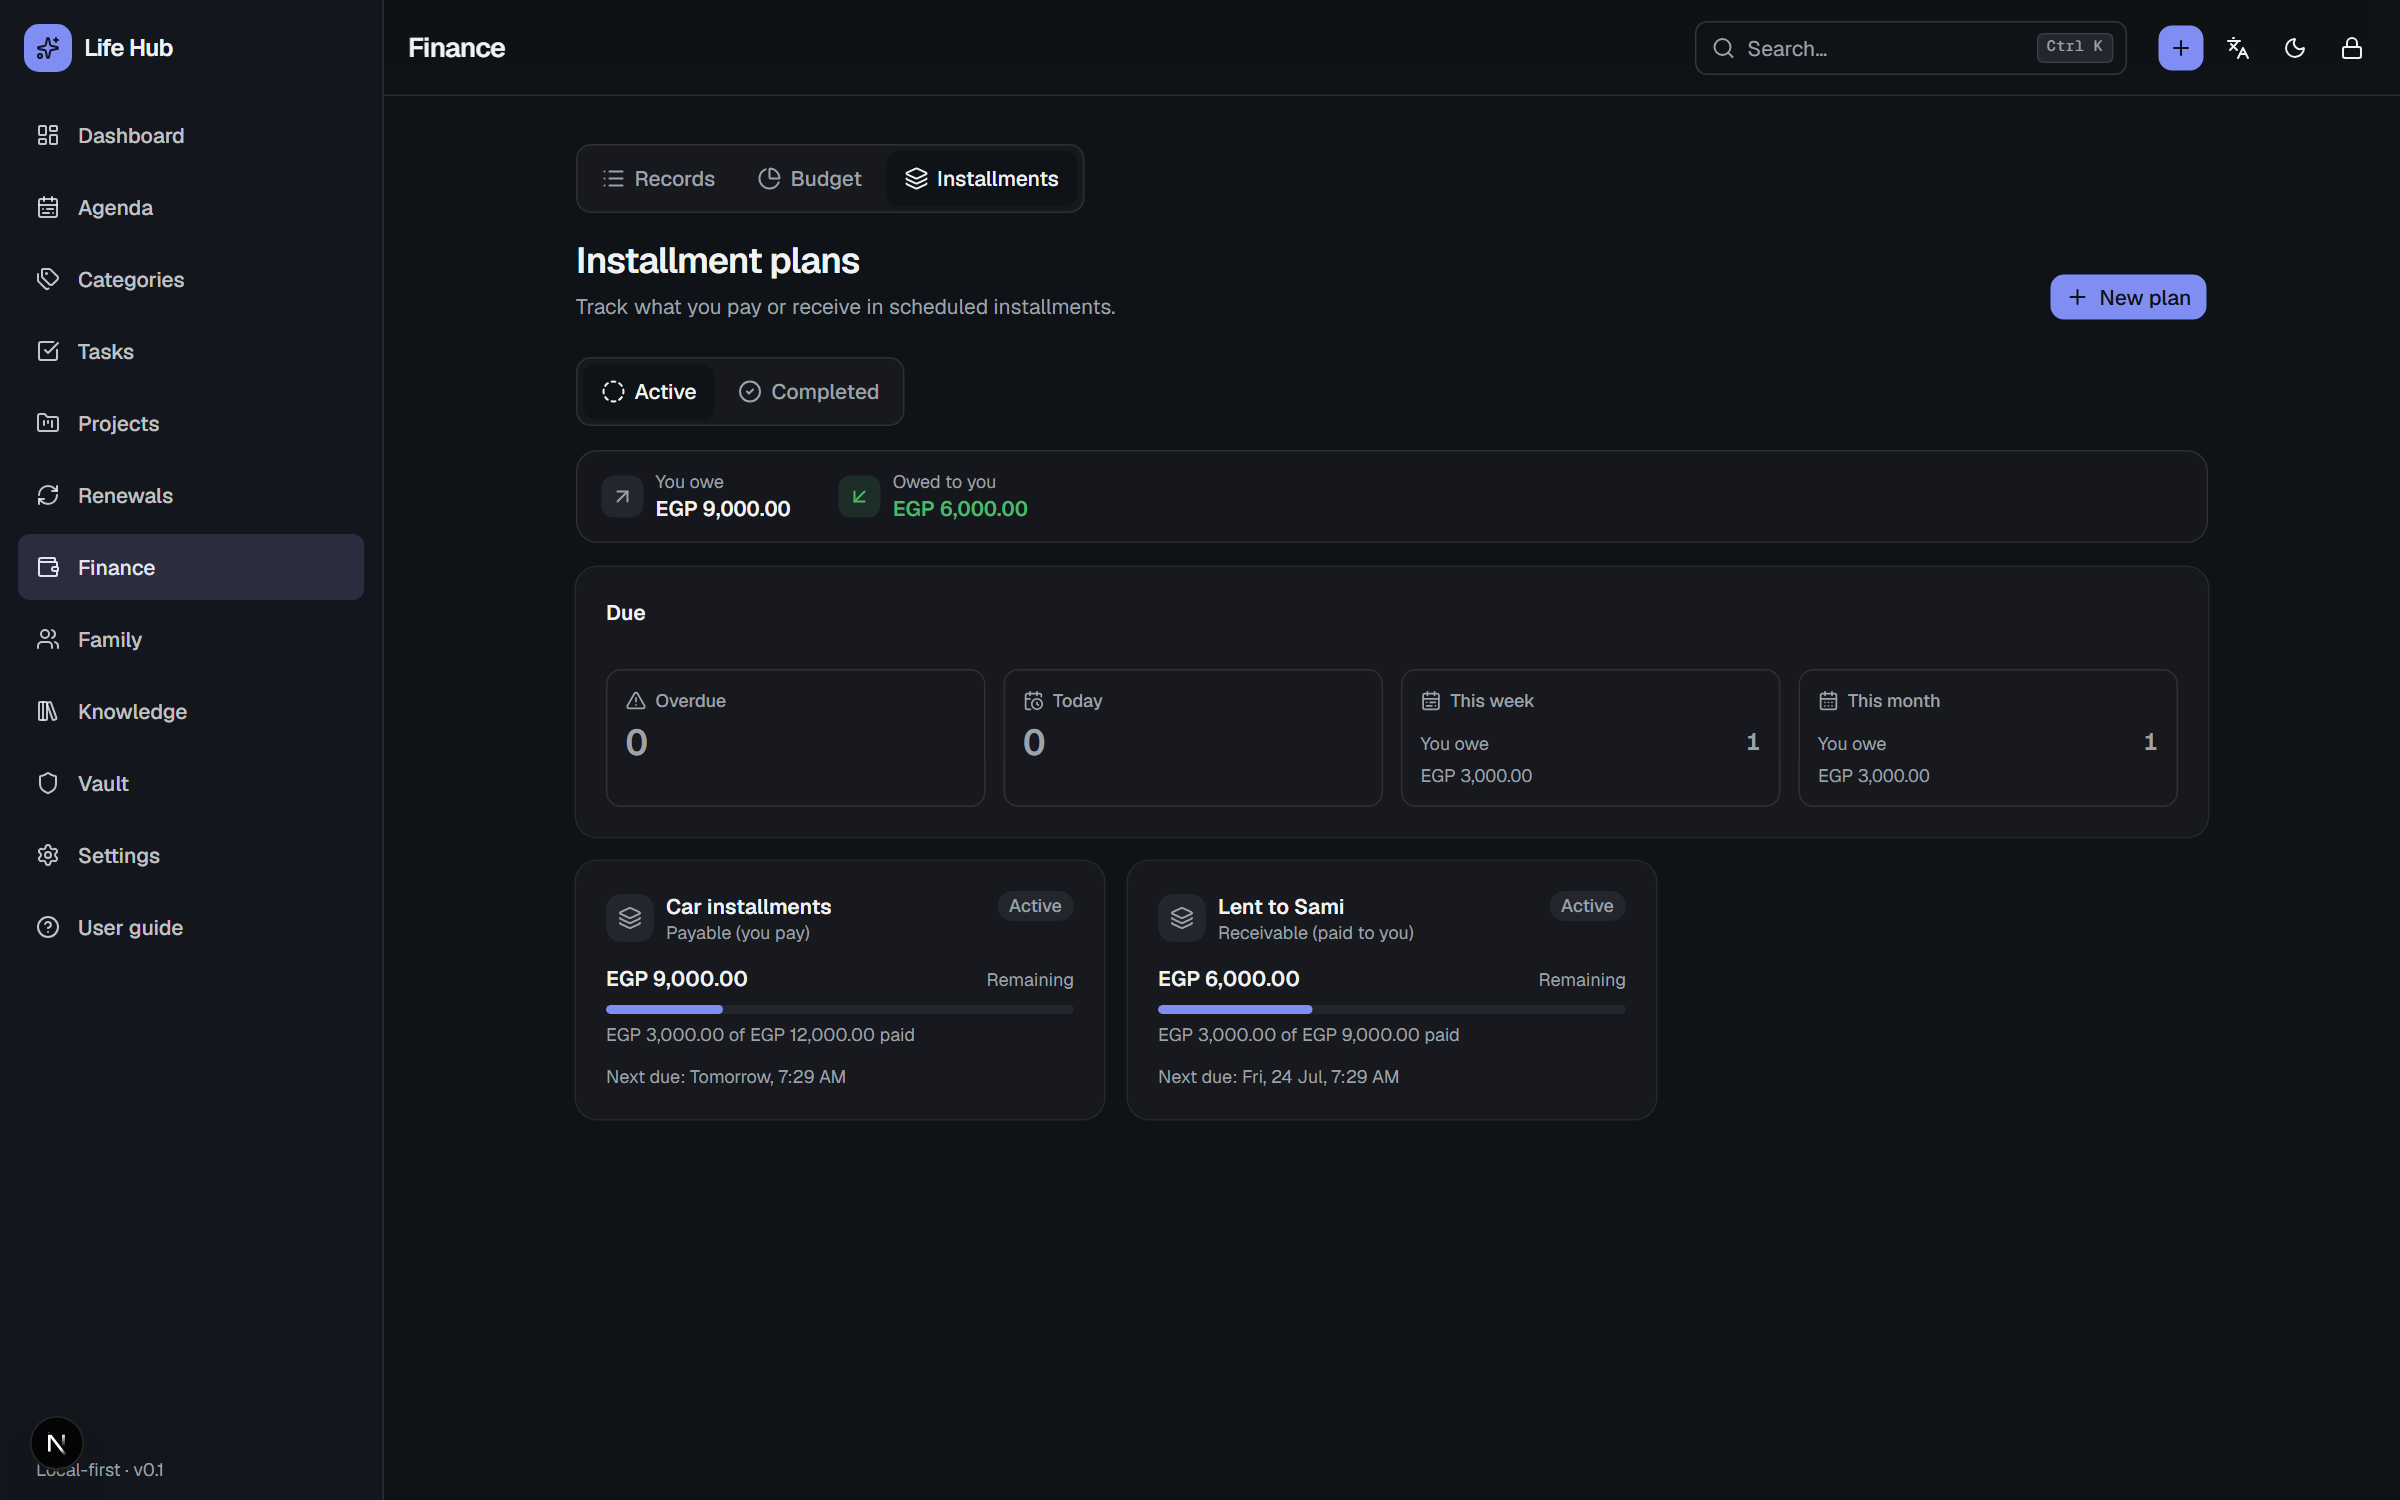
Task: Open the Lent to Sami plan title
Action: [1281, 906]
